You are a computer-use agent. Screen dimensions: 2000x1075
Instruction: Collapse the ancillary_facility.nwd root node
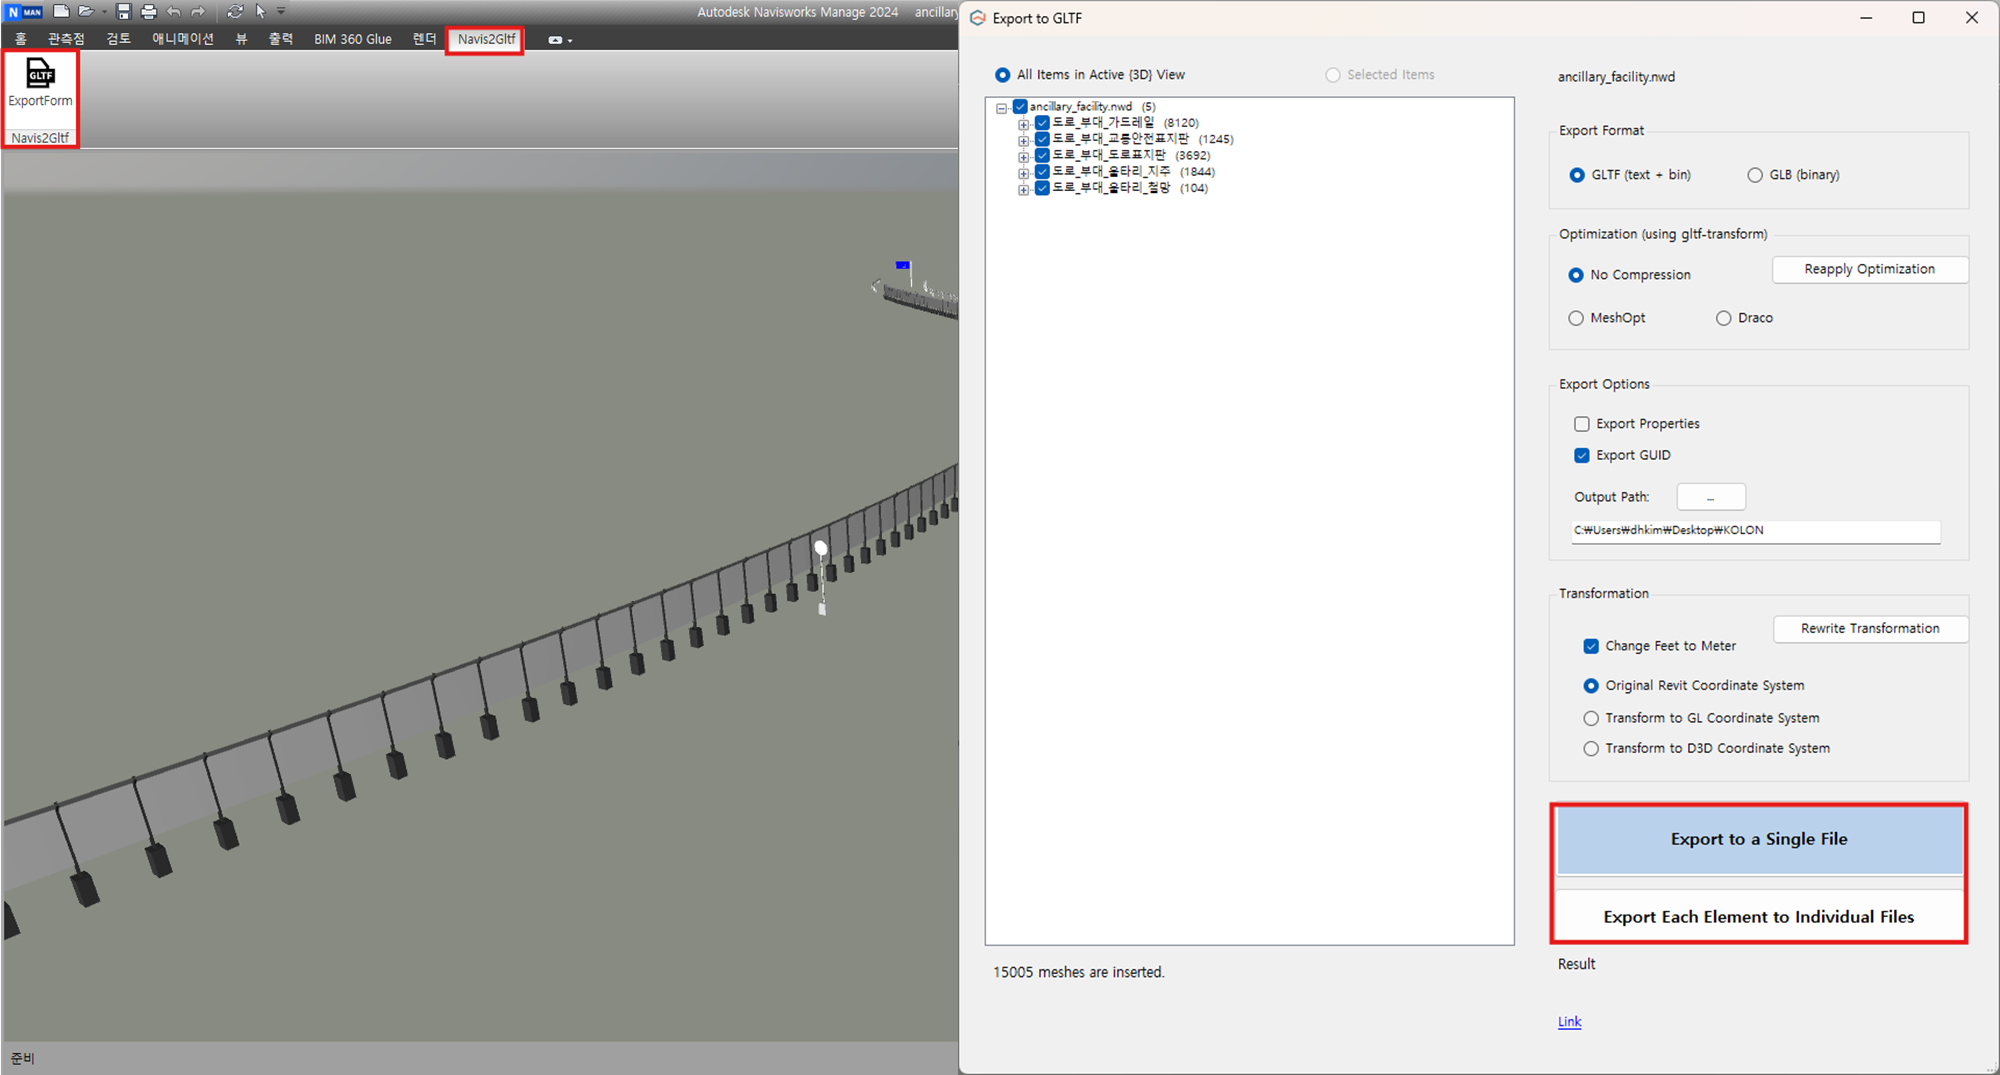pos(1001,107)
